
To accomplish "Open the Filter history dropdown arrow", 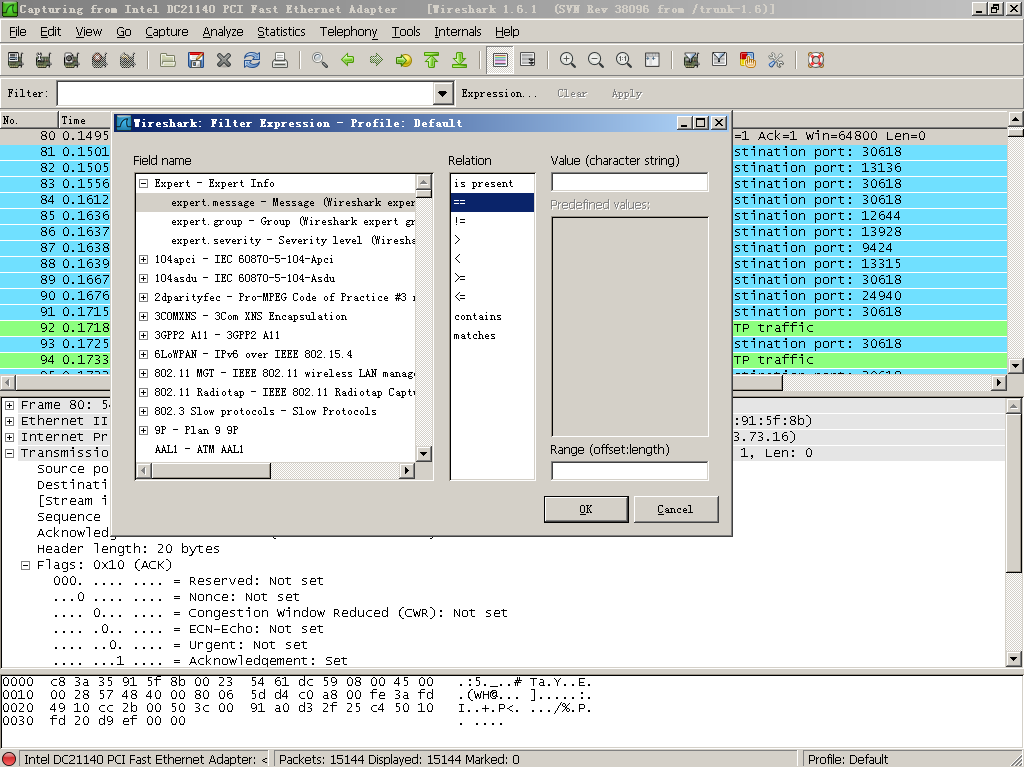I will (x=443, y=93).
